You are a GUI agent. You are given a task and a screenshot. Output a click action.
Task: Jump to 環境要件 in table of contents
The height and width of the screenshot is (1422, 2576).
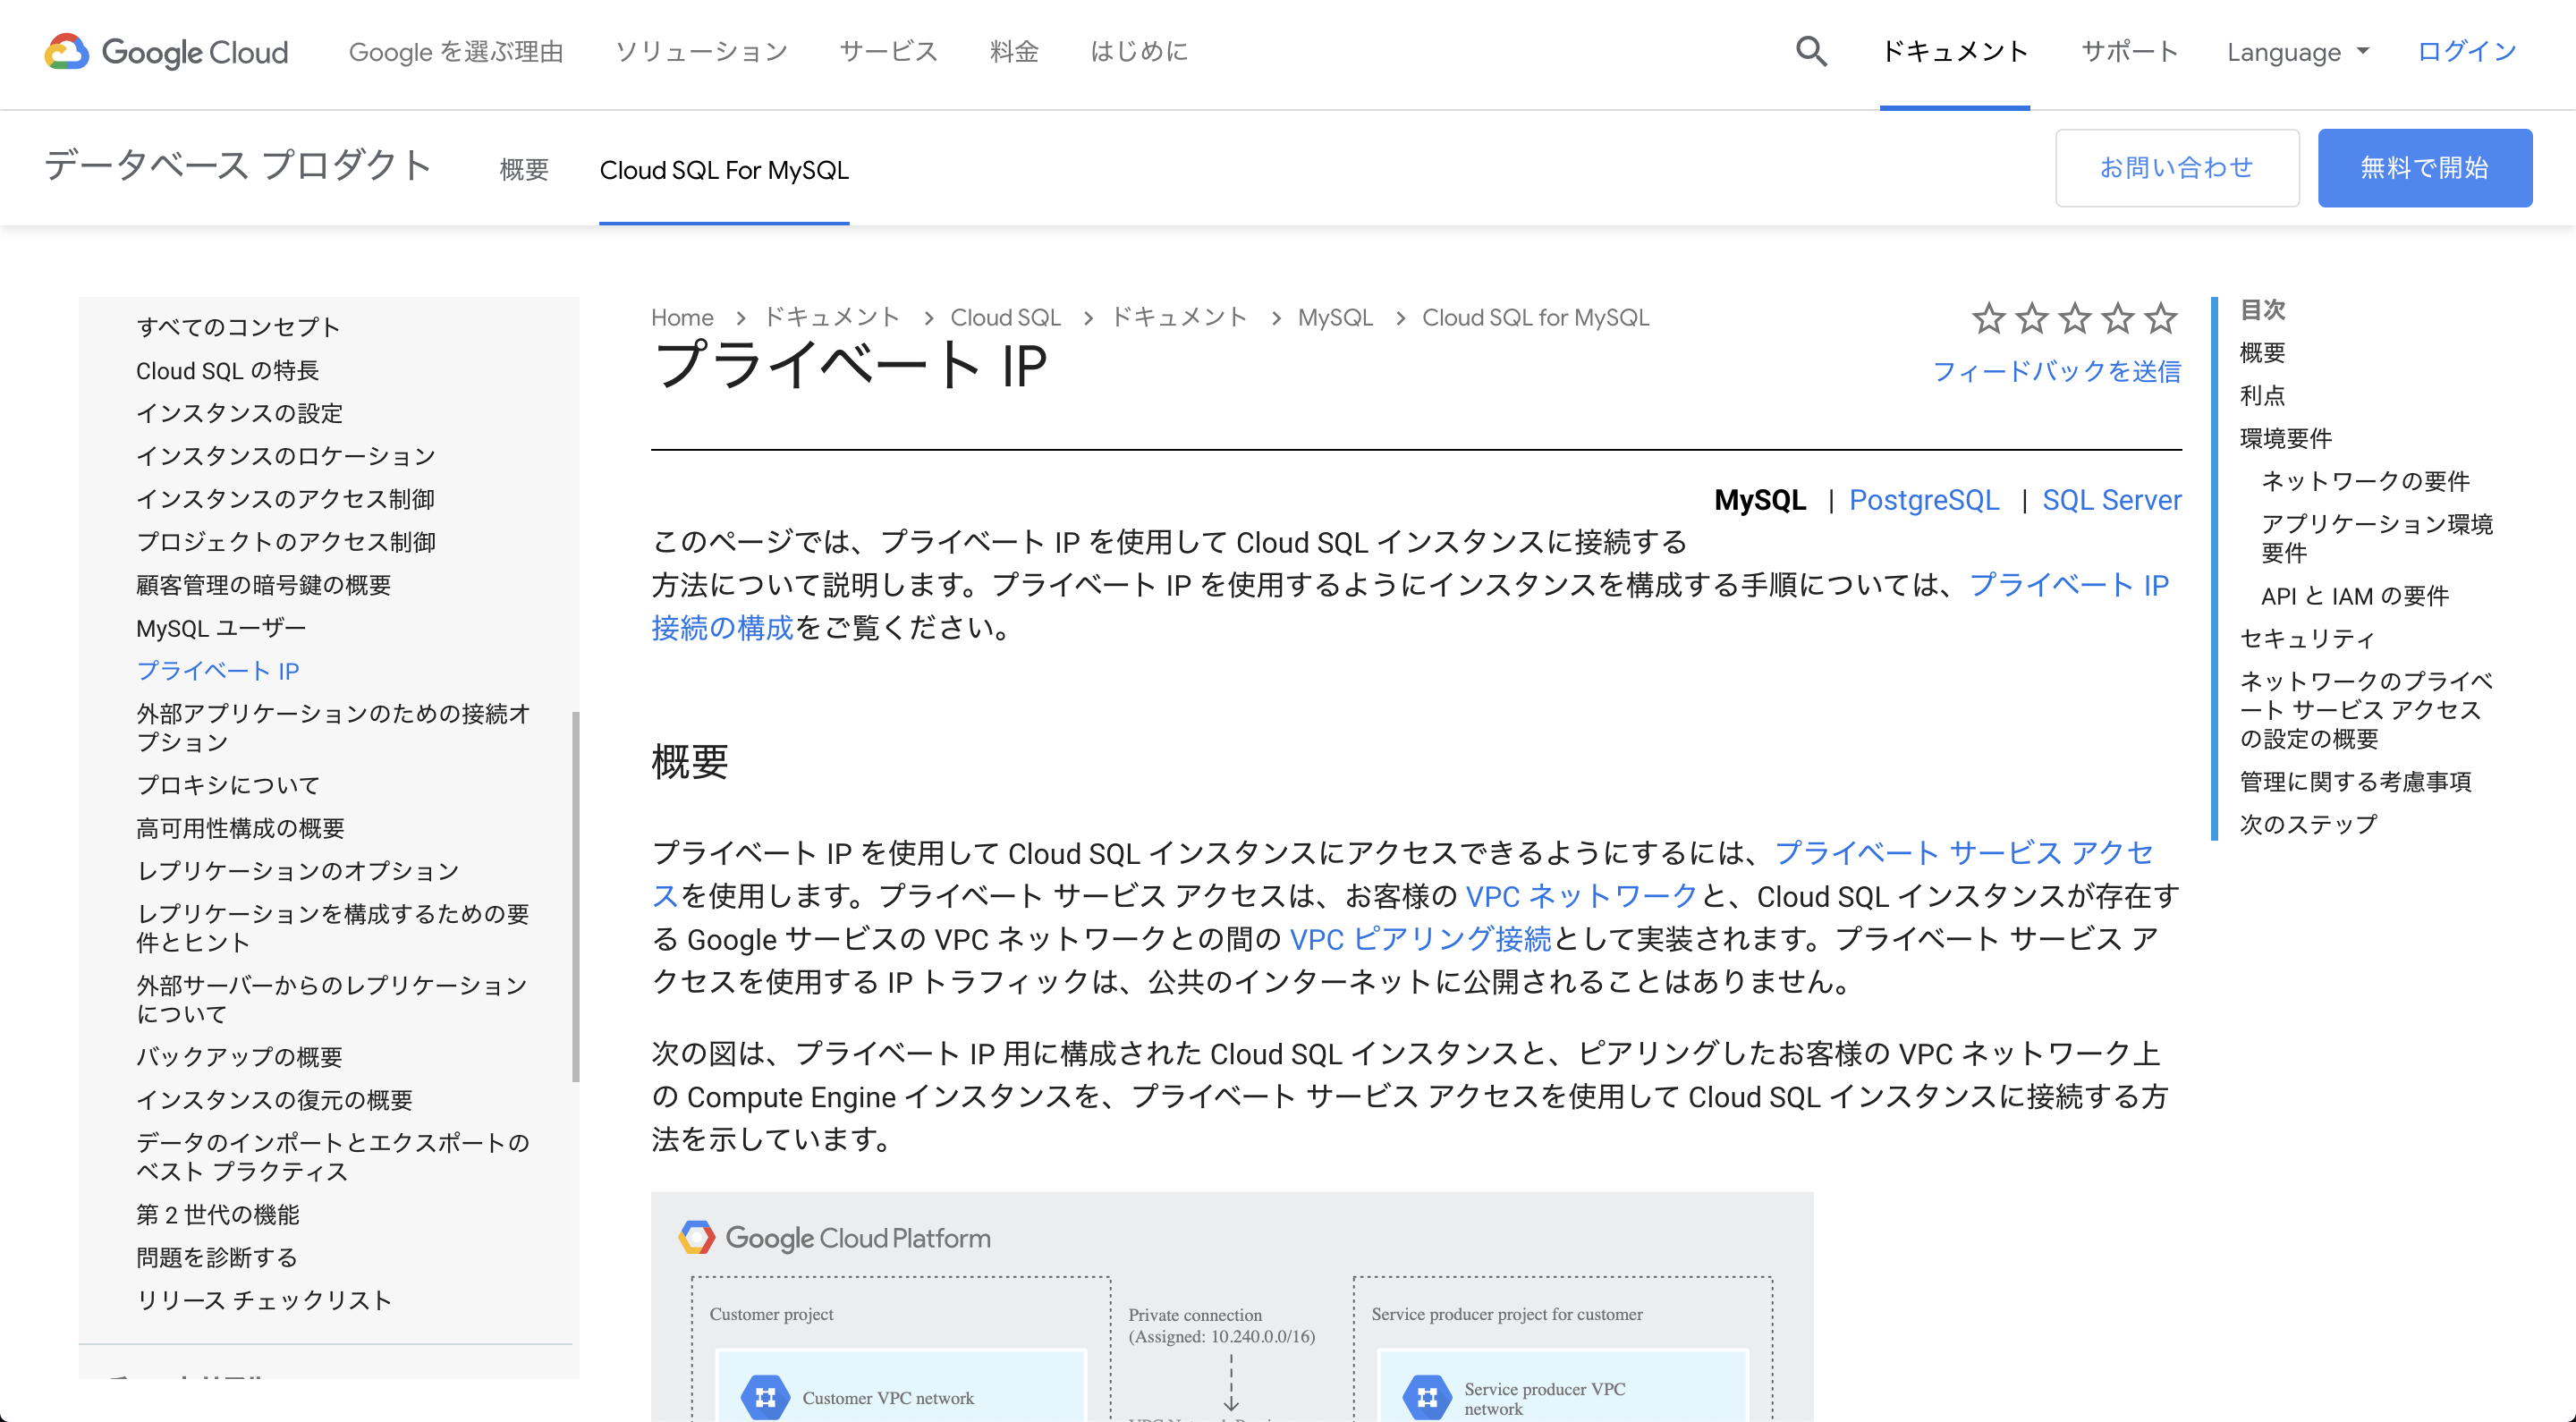pos(2286,438)
